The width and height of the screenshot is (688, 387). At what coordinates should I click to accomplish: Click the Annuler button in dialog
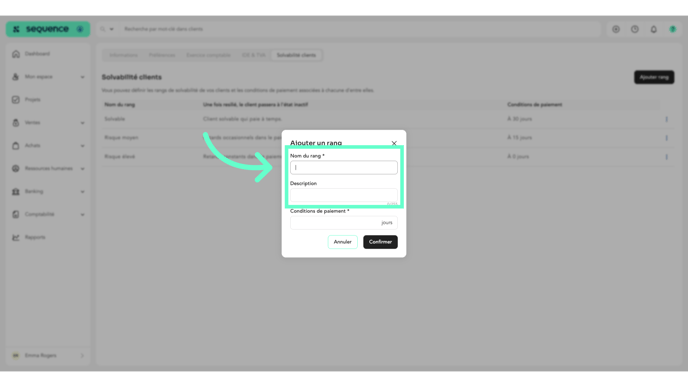[x=342, y=242]
